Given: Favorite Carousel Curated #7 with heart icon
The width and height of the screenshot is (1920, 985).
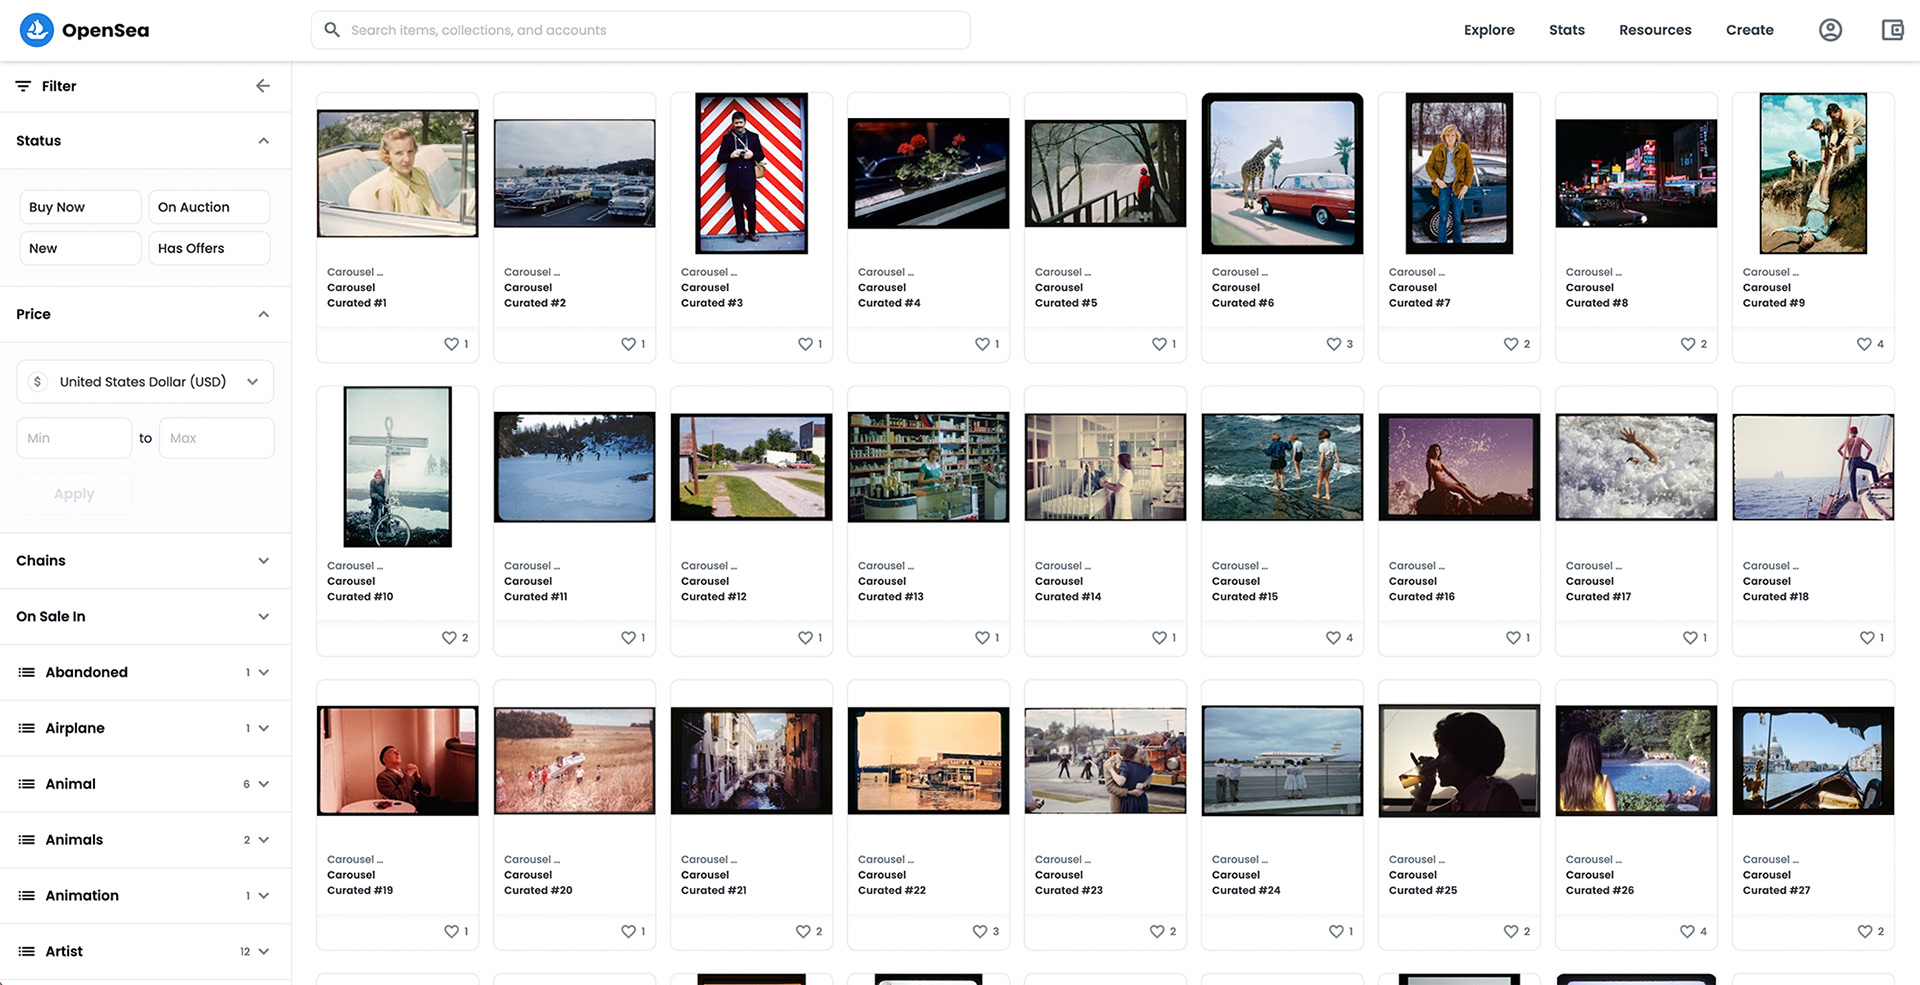Looking at the screenshot, I should (1510, 344).
